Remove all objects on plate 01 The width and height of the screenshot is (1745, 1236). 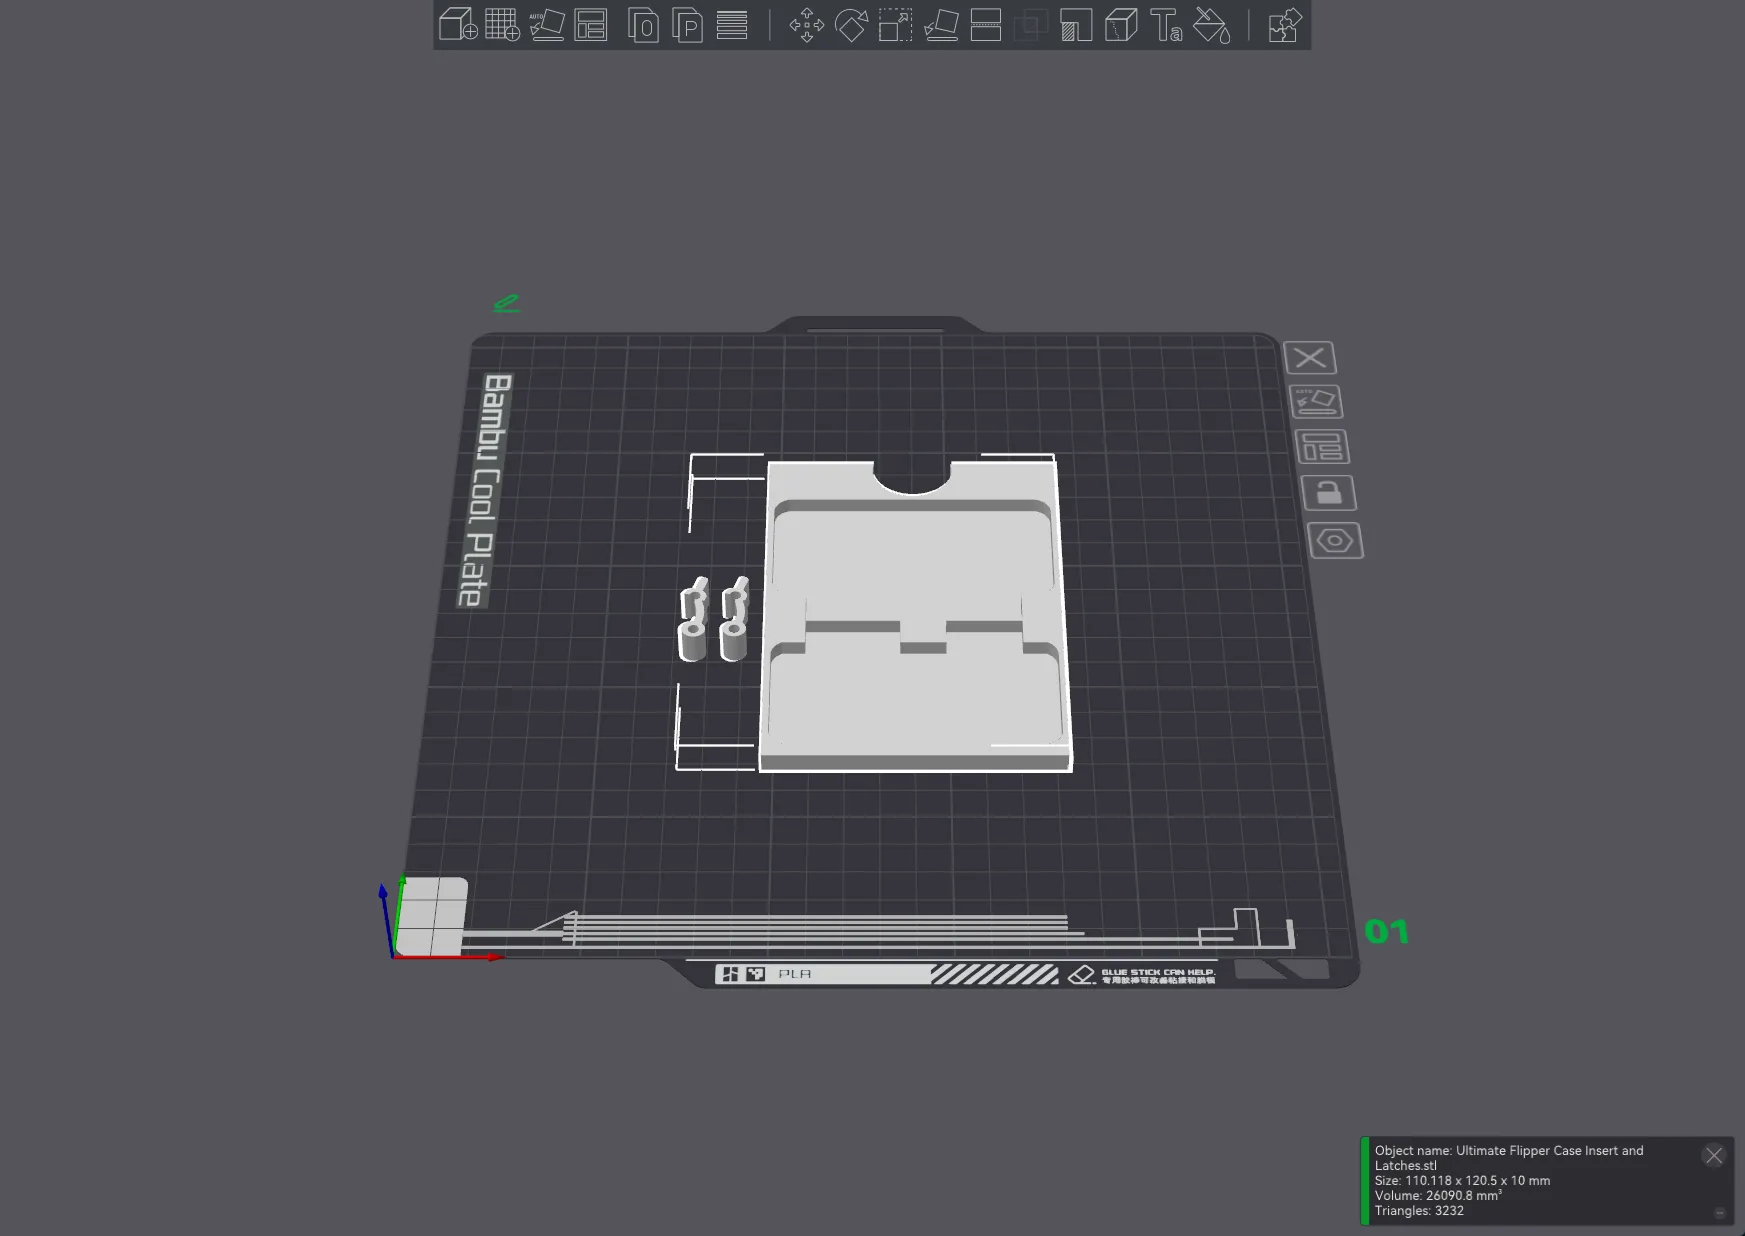point(1310,358)
